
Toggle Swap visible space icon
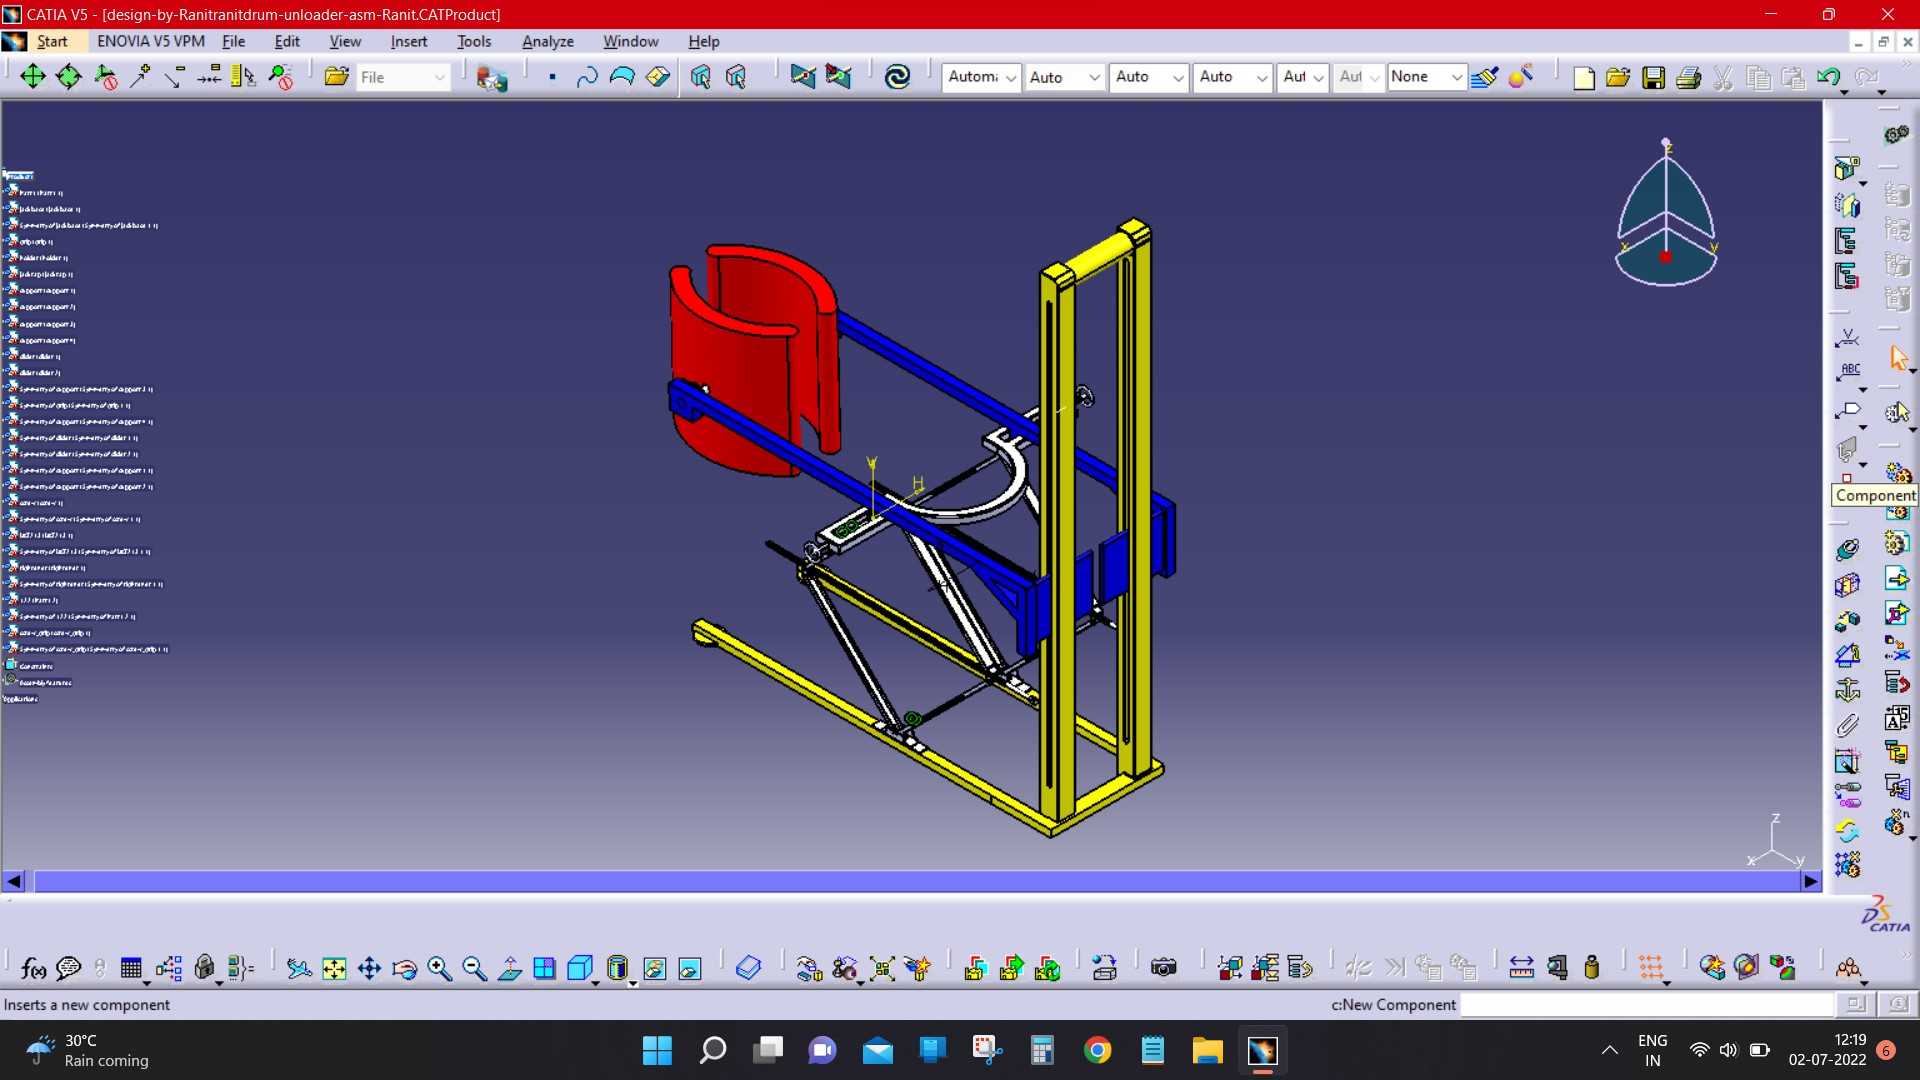[690, 968]
